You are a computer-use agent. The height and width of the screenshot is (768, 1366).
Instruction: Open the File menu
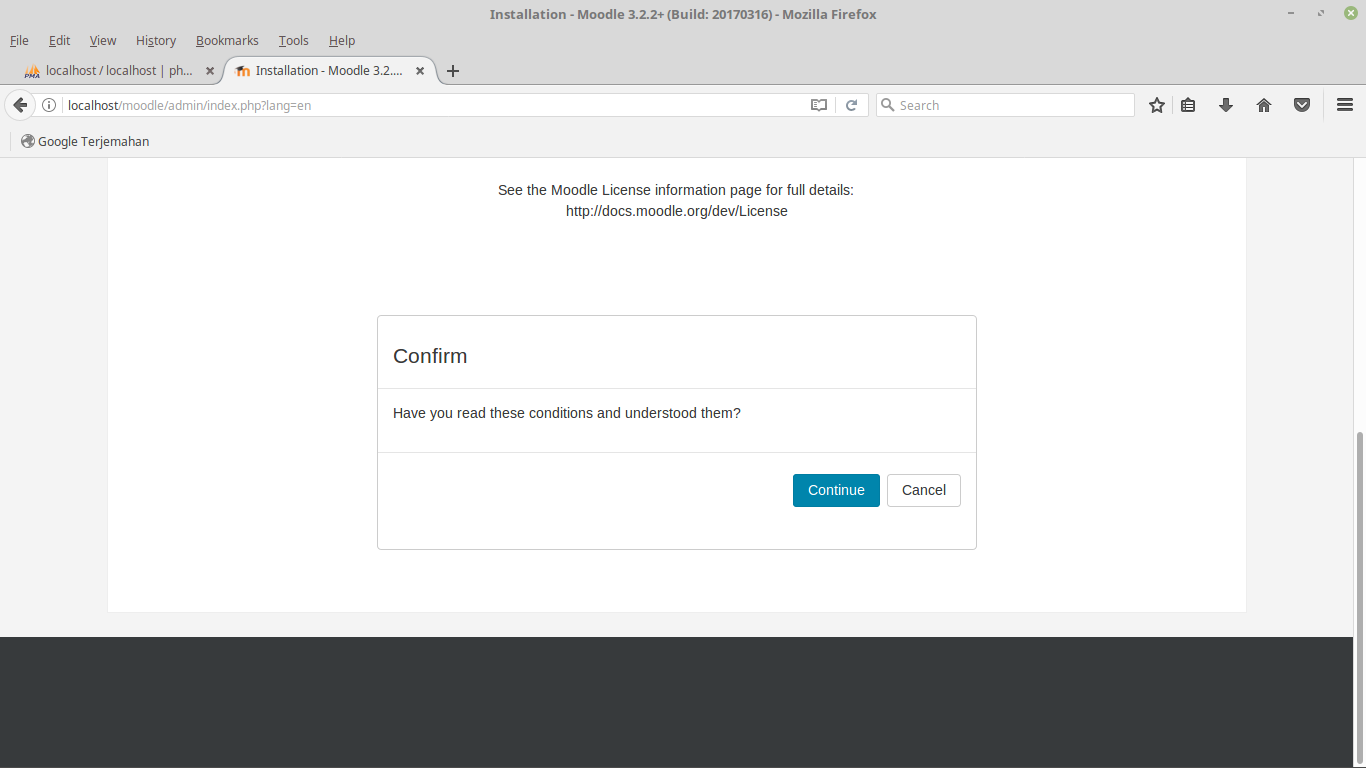coord(19,40)
